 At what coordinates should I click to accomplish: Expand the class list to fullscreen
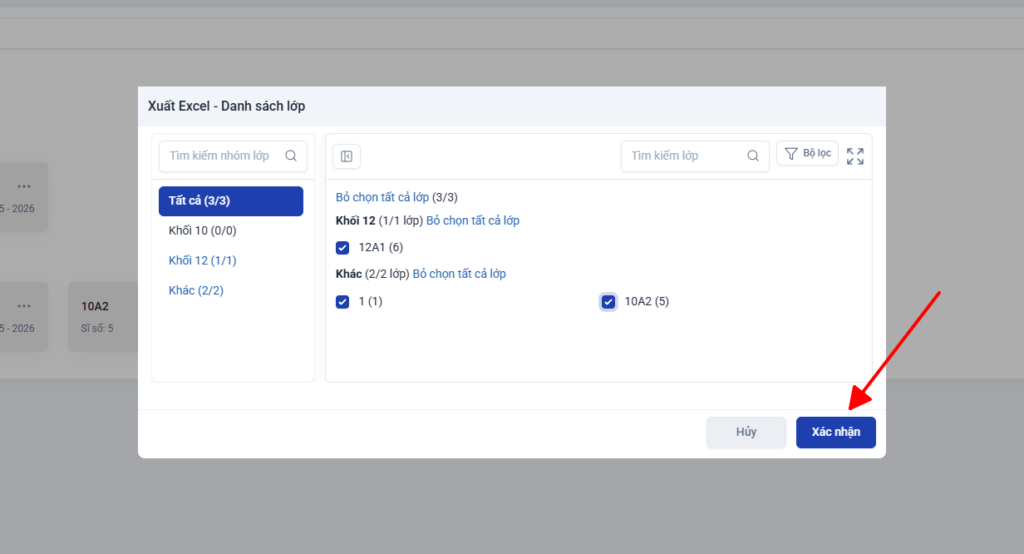pos(855,156)
